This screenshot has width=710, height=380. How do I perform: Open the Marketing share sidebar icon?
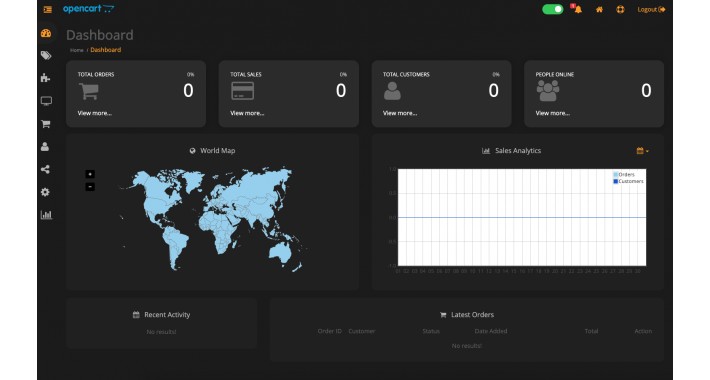[x=45, y=169]
